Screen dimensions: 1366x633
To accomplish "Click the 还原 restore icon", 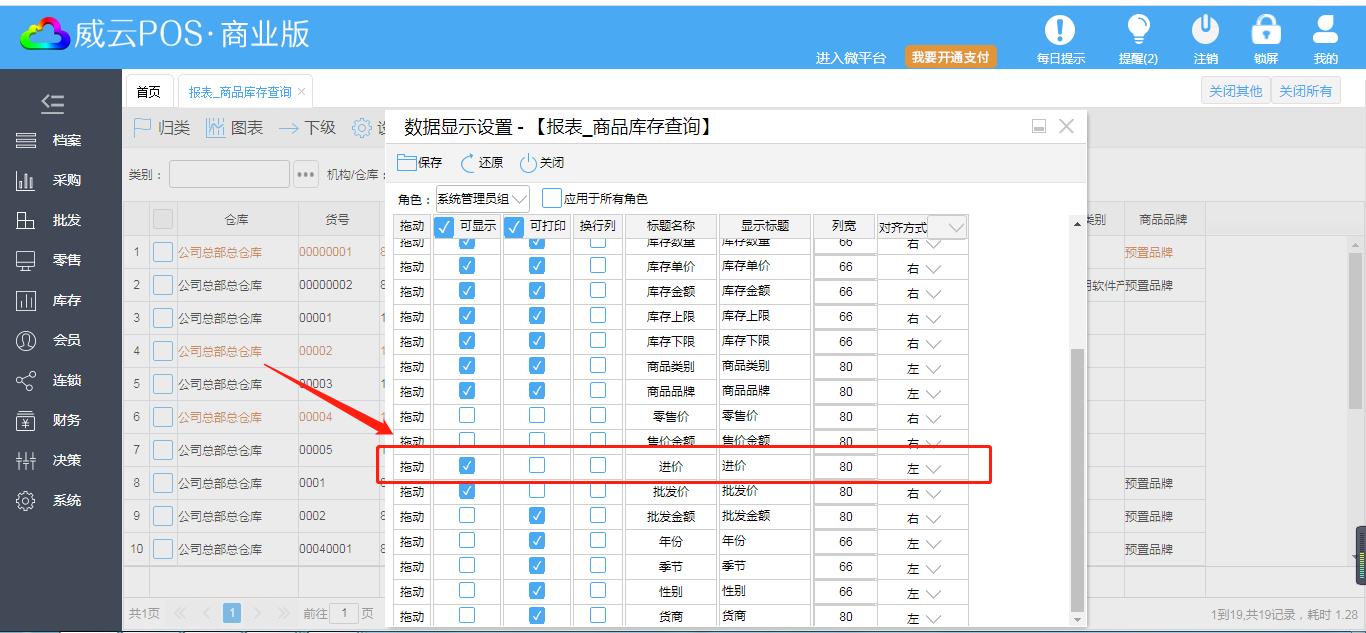I will [x=470, y=163].
